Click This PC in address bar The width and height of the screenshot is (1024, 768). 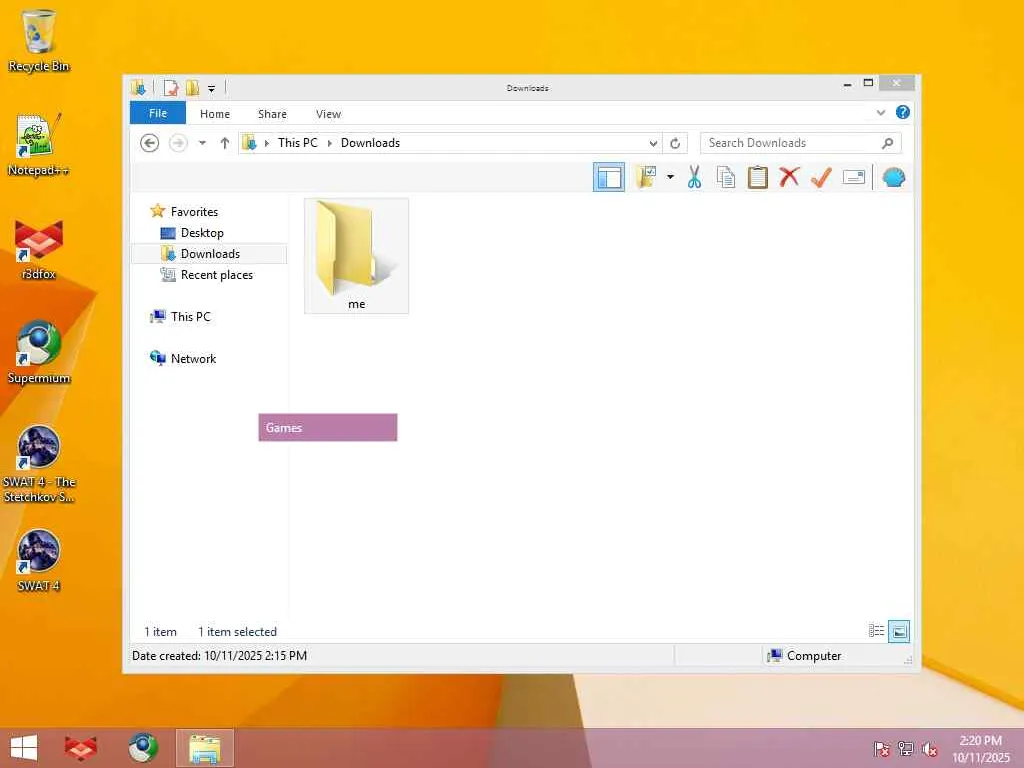[298, 142]
